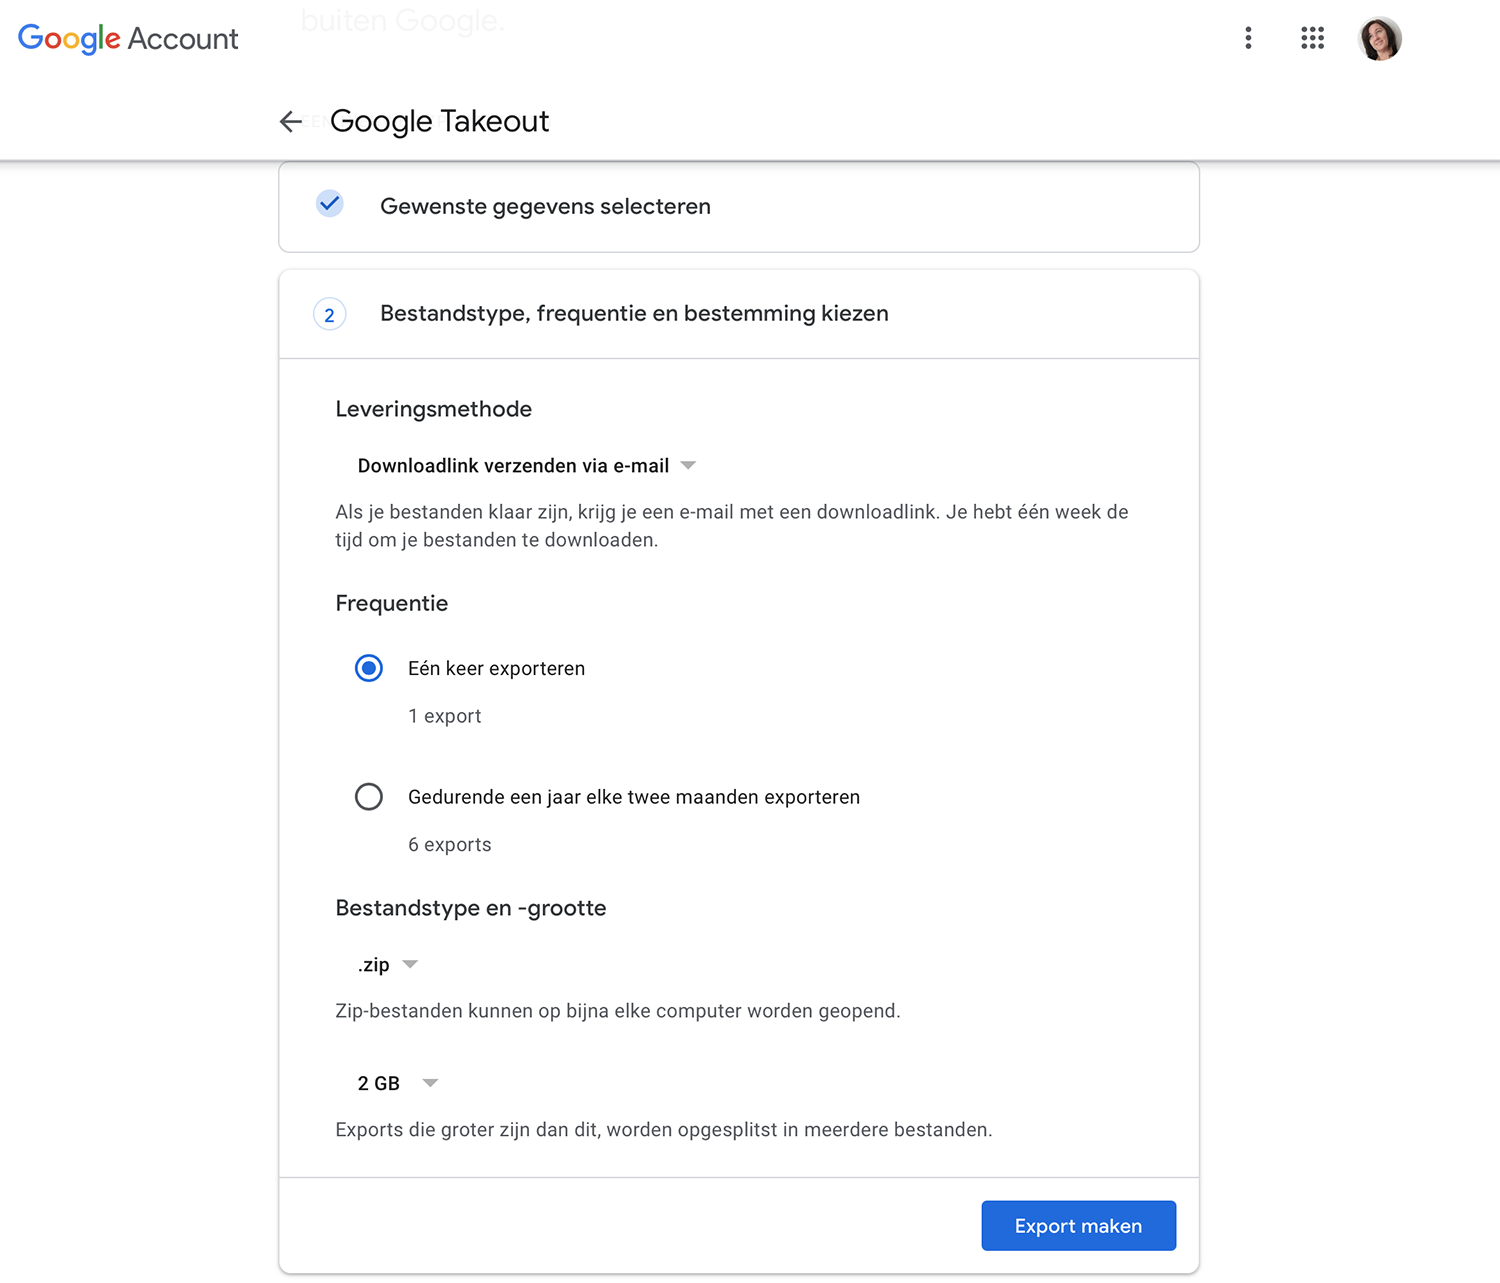Viewport: 1500px width, 1283px height.
Task: Click the Google Account logo
Action: point(128,38)
